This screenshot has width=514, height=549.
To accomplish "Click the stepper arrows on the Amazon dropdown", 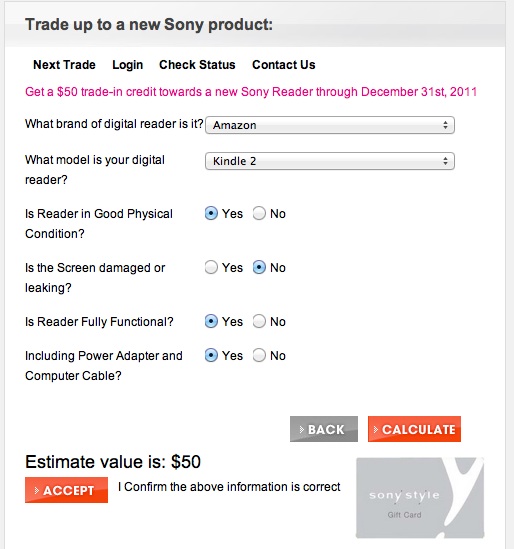I will [445, 125].
